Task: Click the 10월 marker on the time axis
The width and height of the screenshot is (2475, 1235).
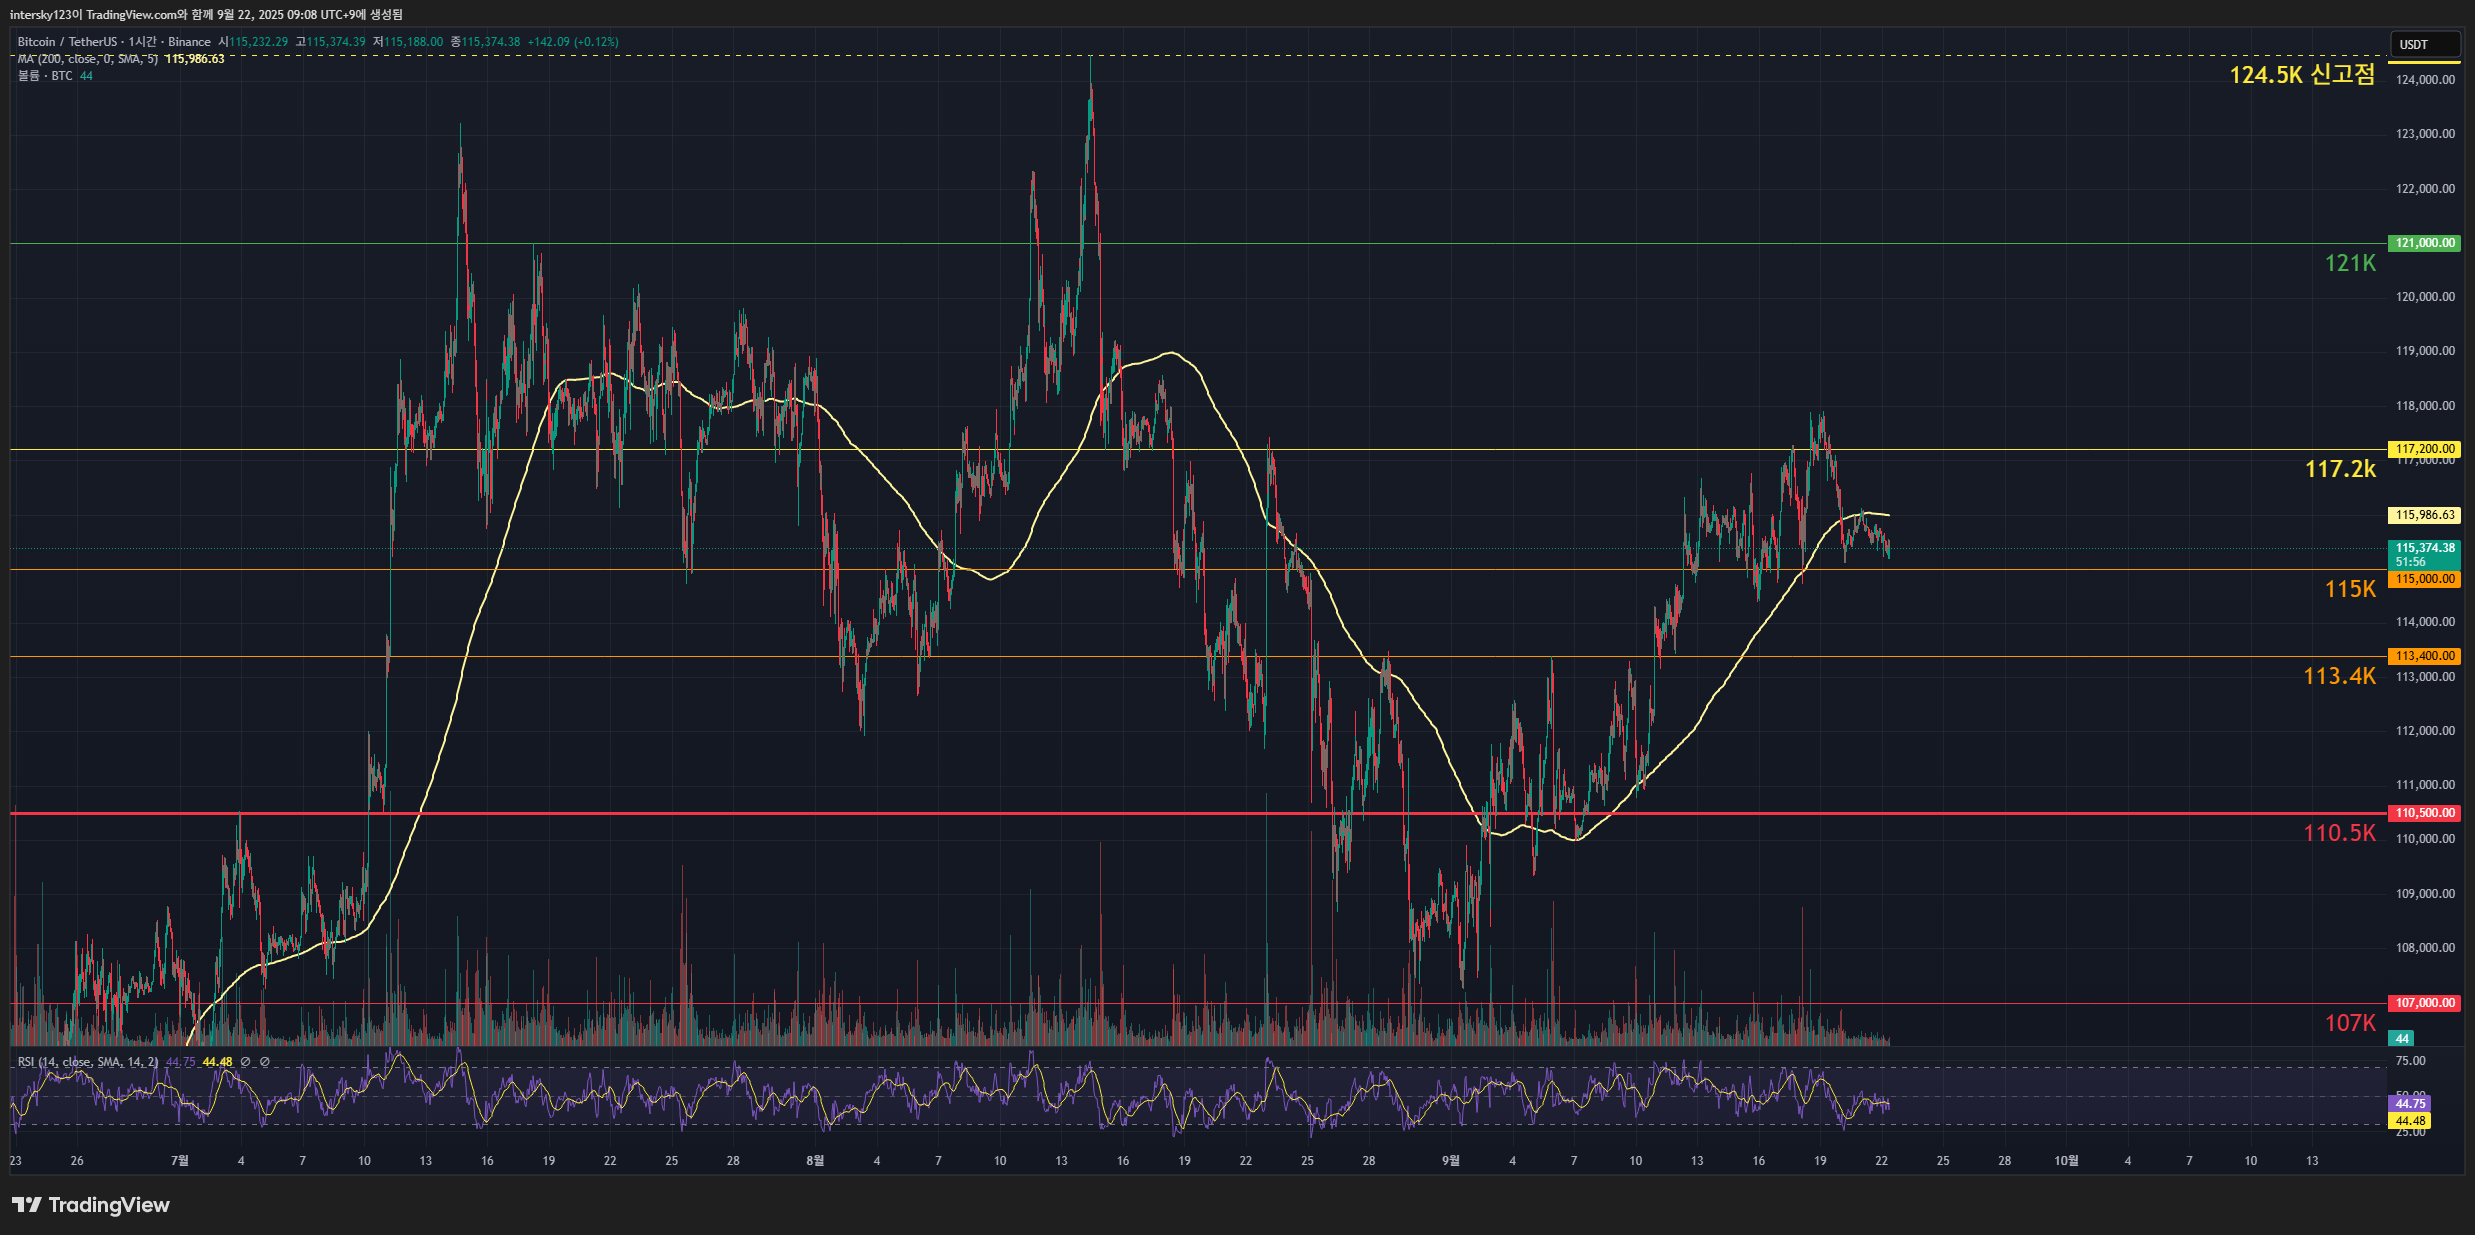Action: [2066, 1161]
